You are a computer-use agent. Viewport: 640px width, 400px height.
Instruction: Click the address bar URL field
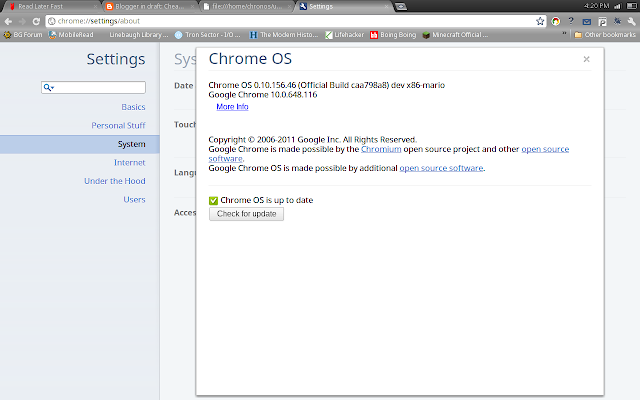(x=294, y=21)
